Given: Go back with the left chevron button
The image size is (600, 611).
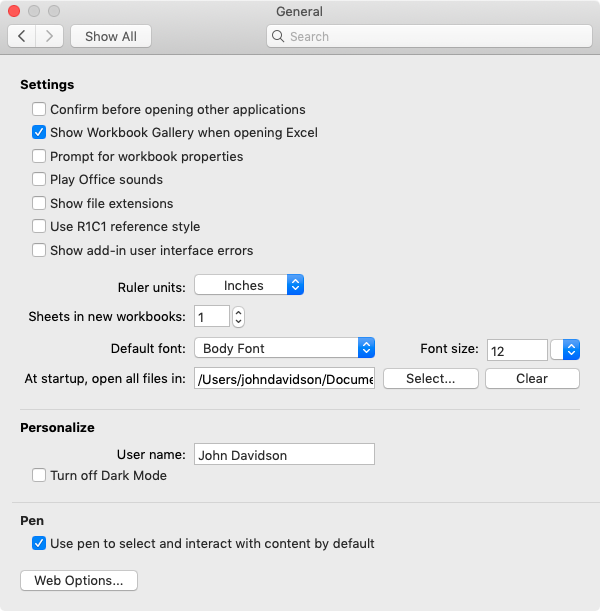Looking at the screenshot, I should coord(22,36).
